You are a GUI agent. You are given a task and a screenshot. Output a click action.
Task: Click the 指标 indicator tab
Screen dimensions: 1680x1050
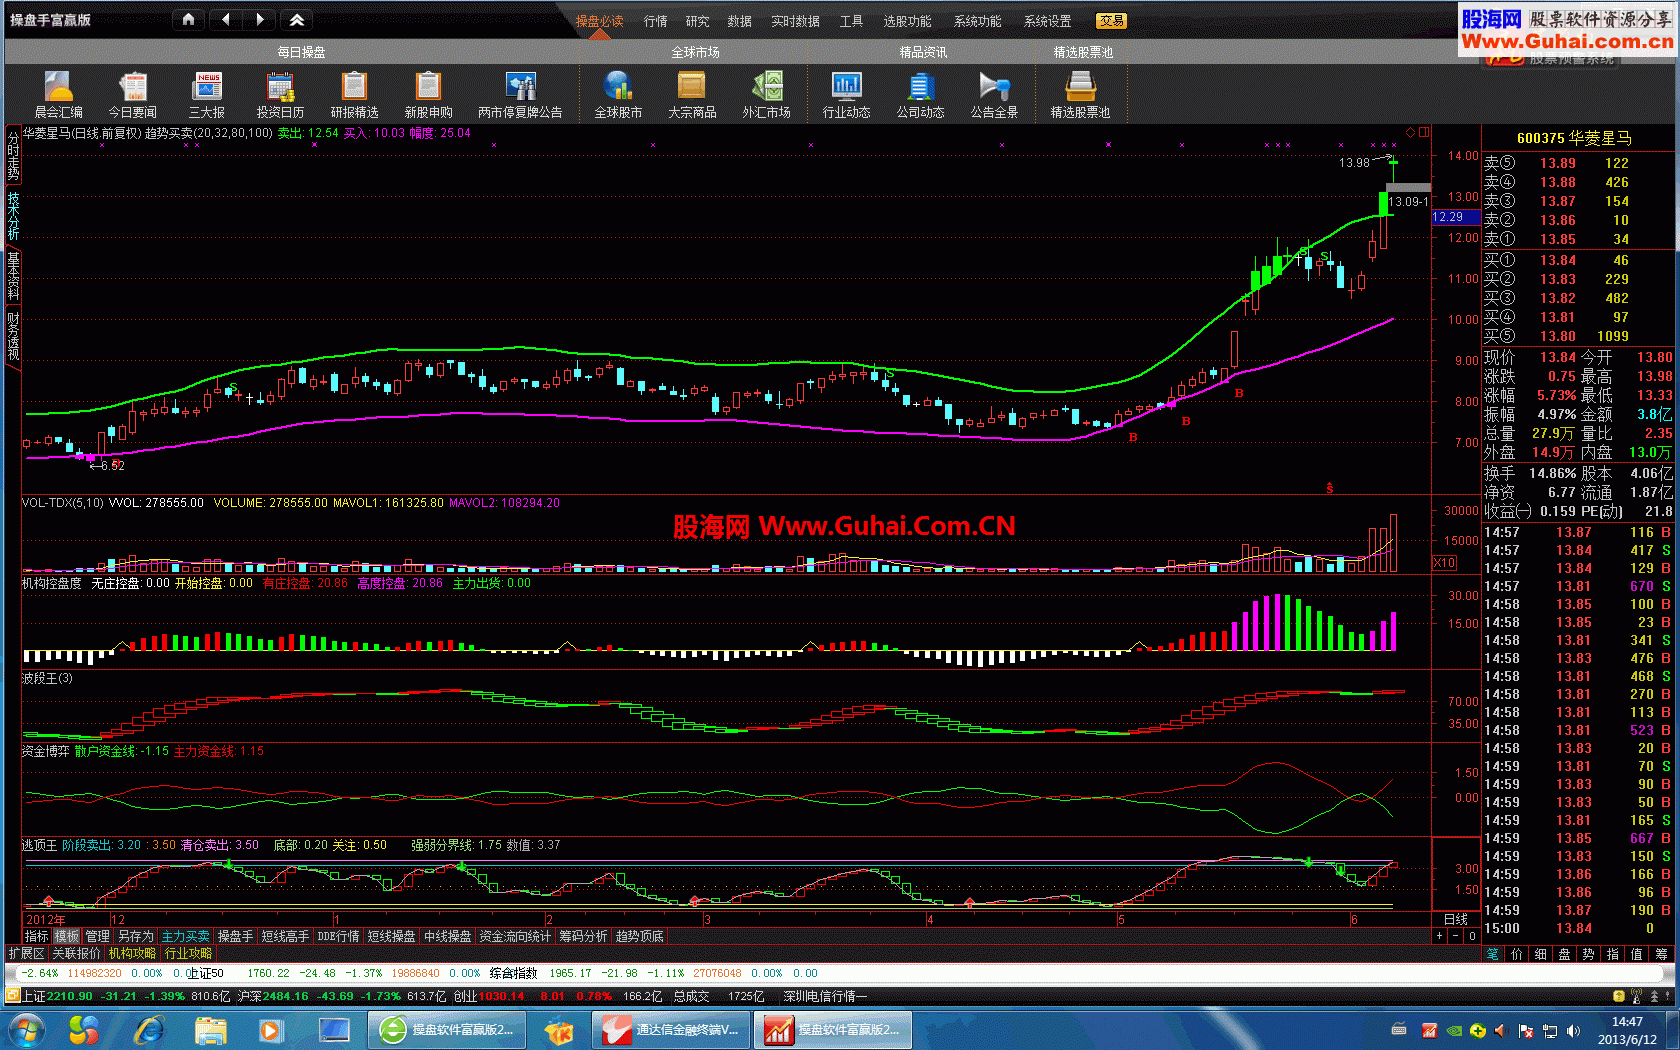click(x=36, y=936)
